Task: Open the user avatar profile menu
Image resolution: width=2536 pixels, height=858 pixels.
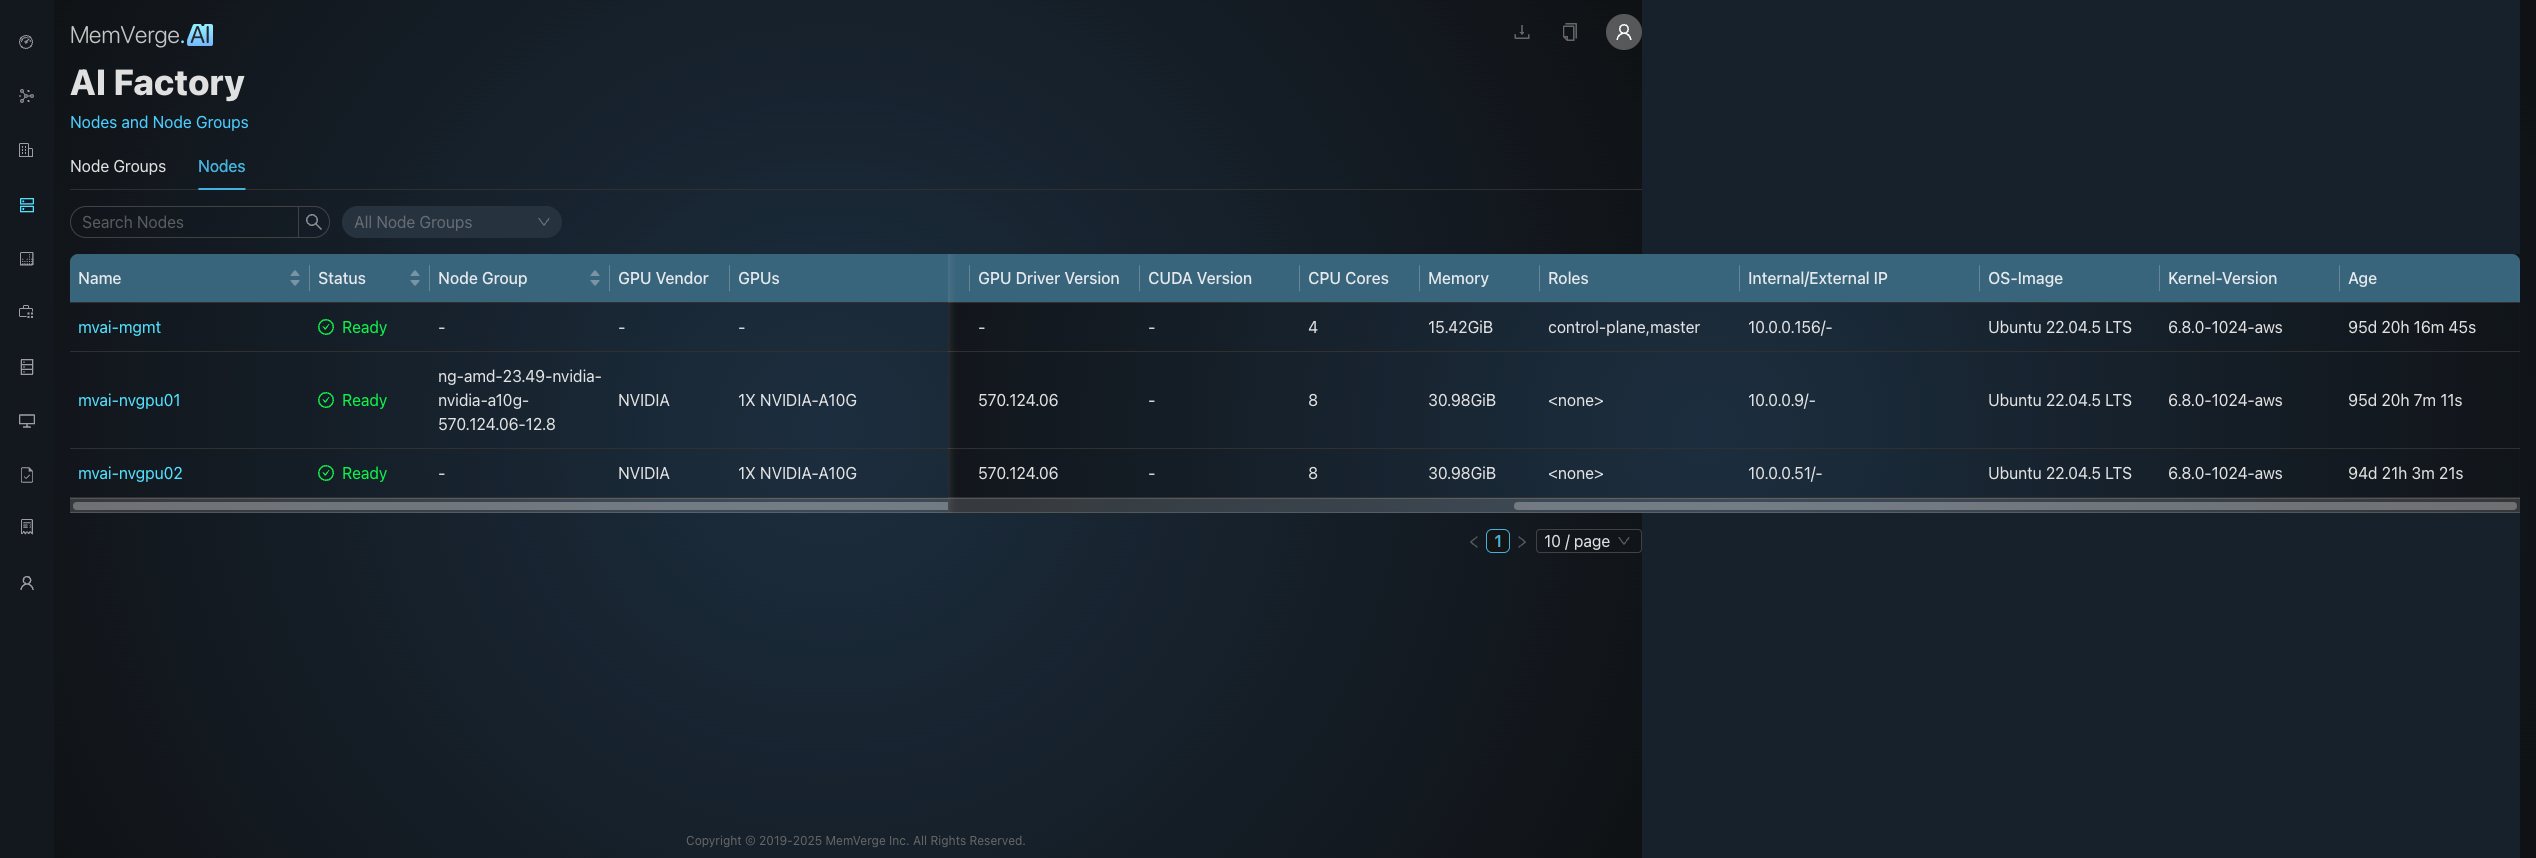Action: 1623,33
